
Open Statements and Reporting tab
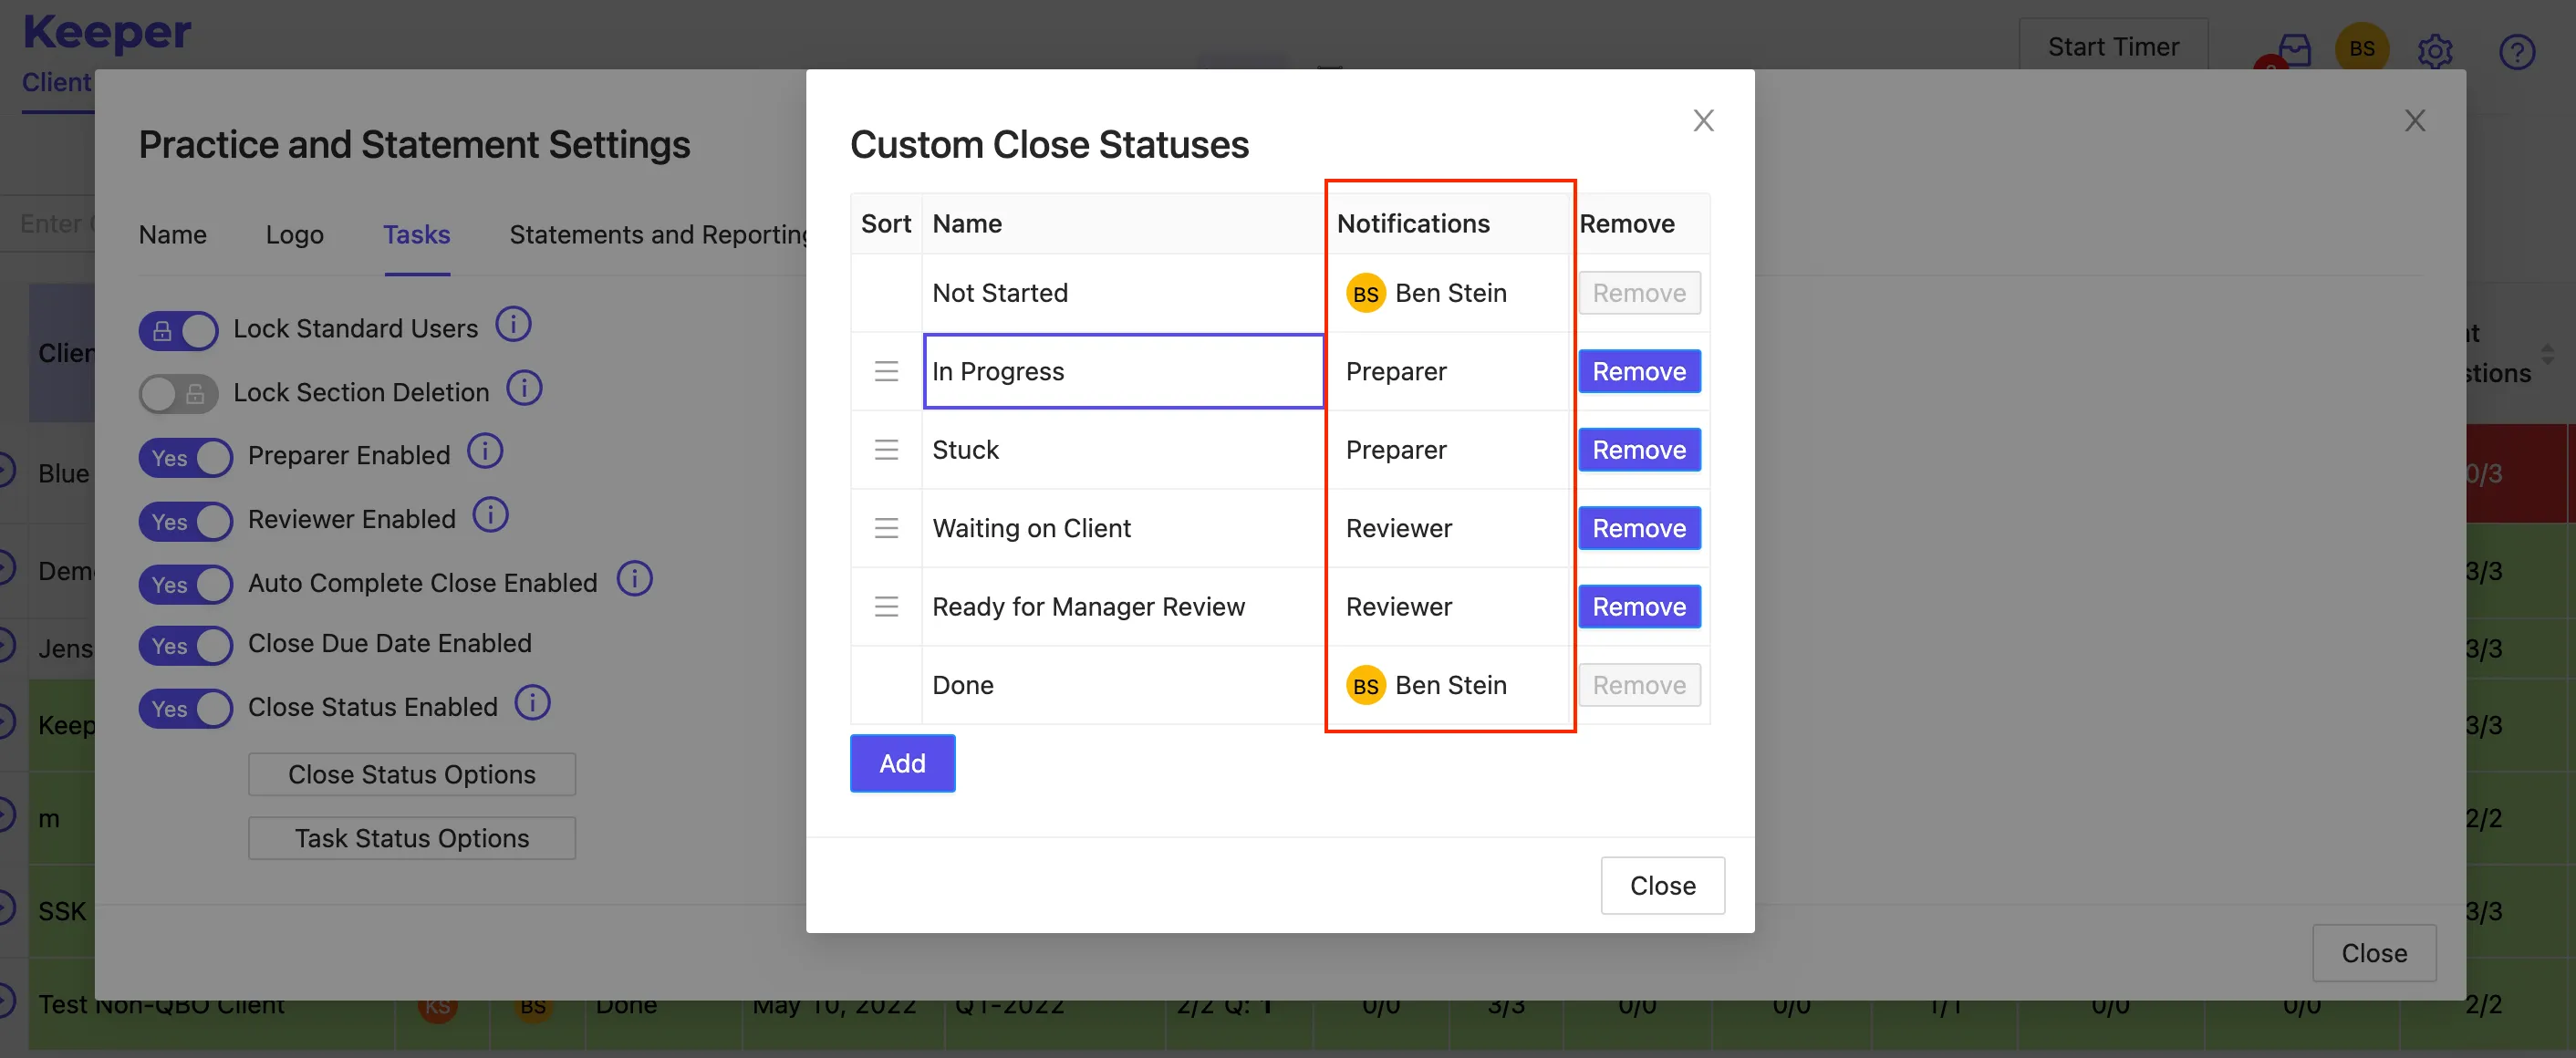coord(659,235)
